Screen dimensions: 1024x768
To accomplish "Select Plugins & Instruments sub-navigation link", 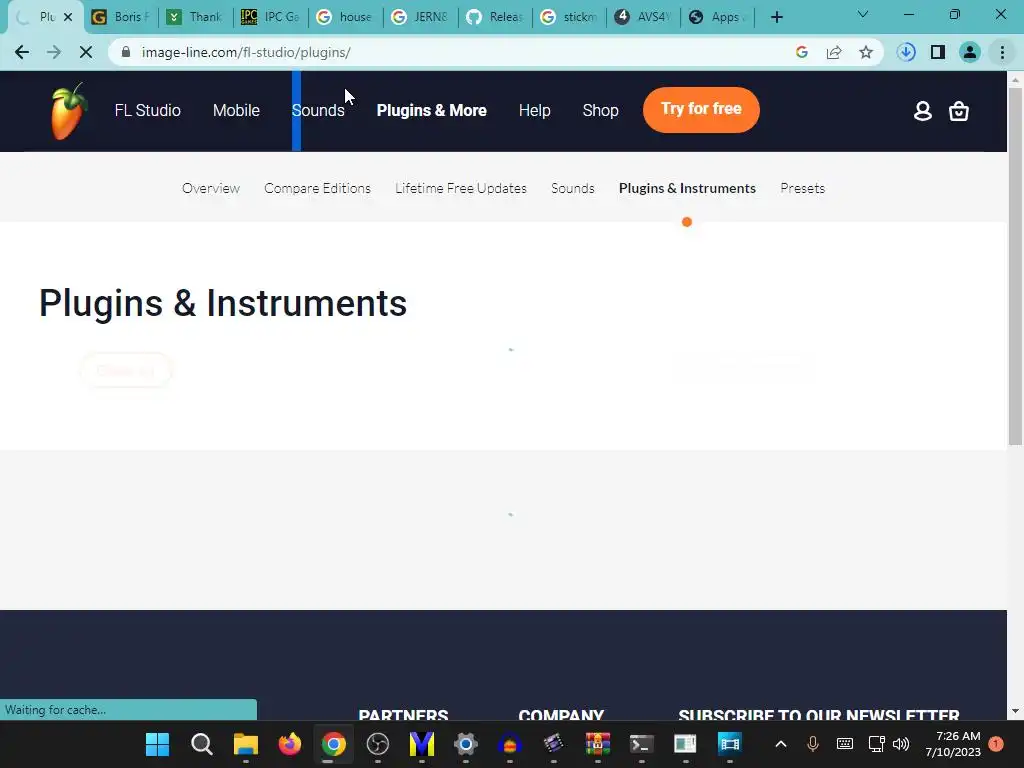I will (687, 188).
